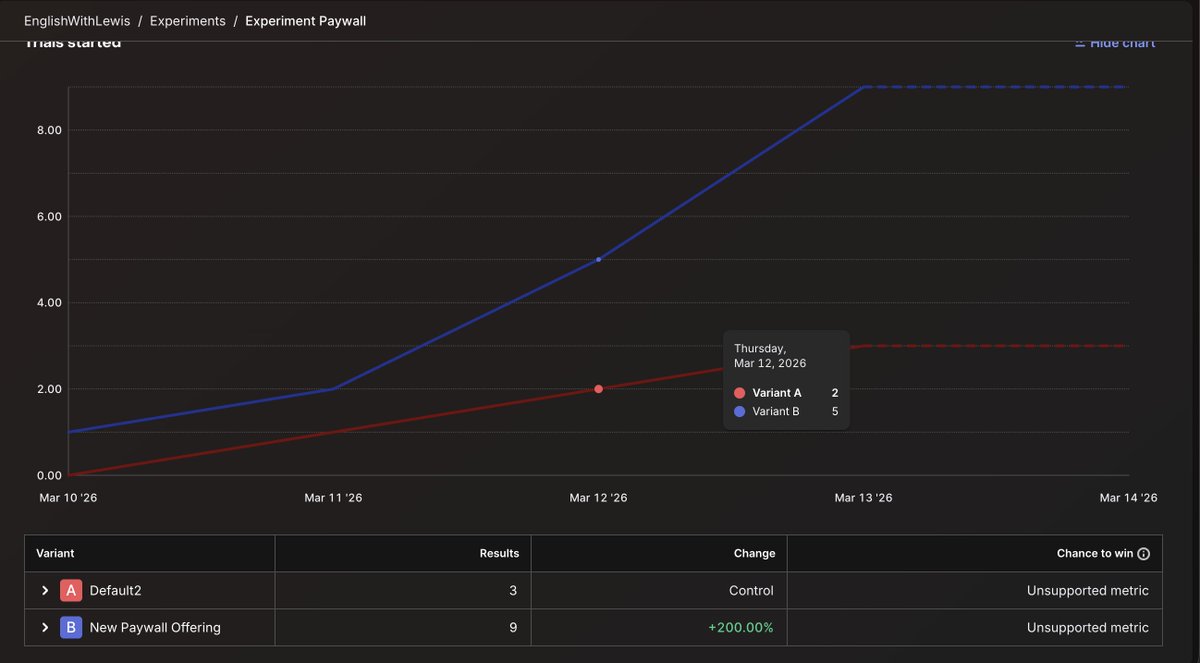
Task: Click the Mar 13 '26 axis label
Action: 863,498
